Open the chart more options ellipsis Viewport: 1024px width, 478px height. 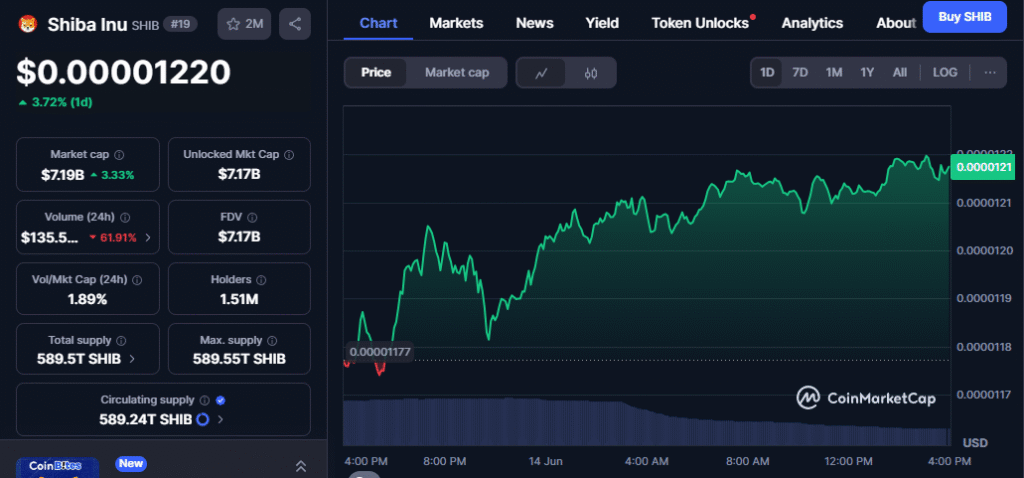[990, 72]
